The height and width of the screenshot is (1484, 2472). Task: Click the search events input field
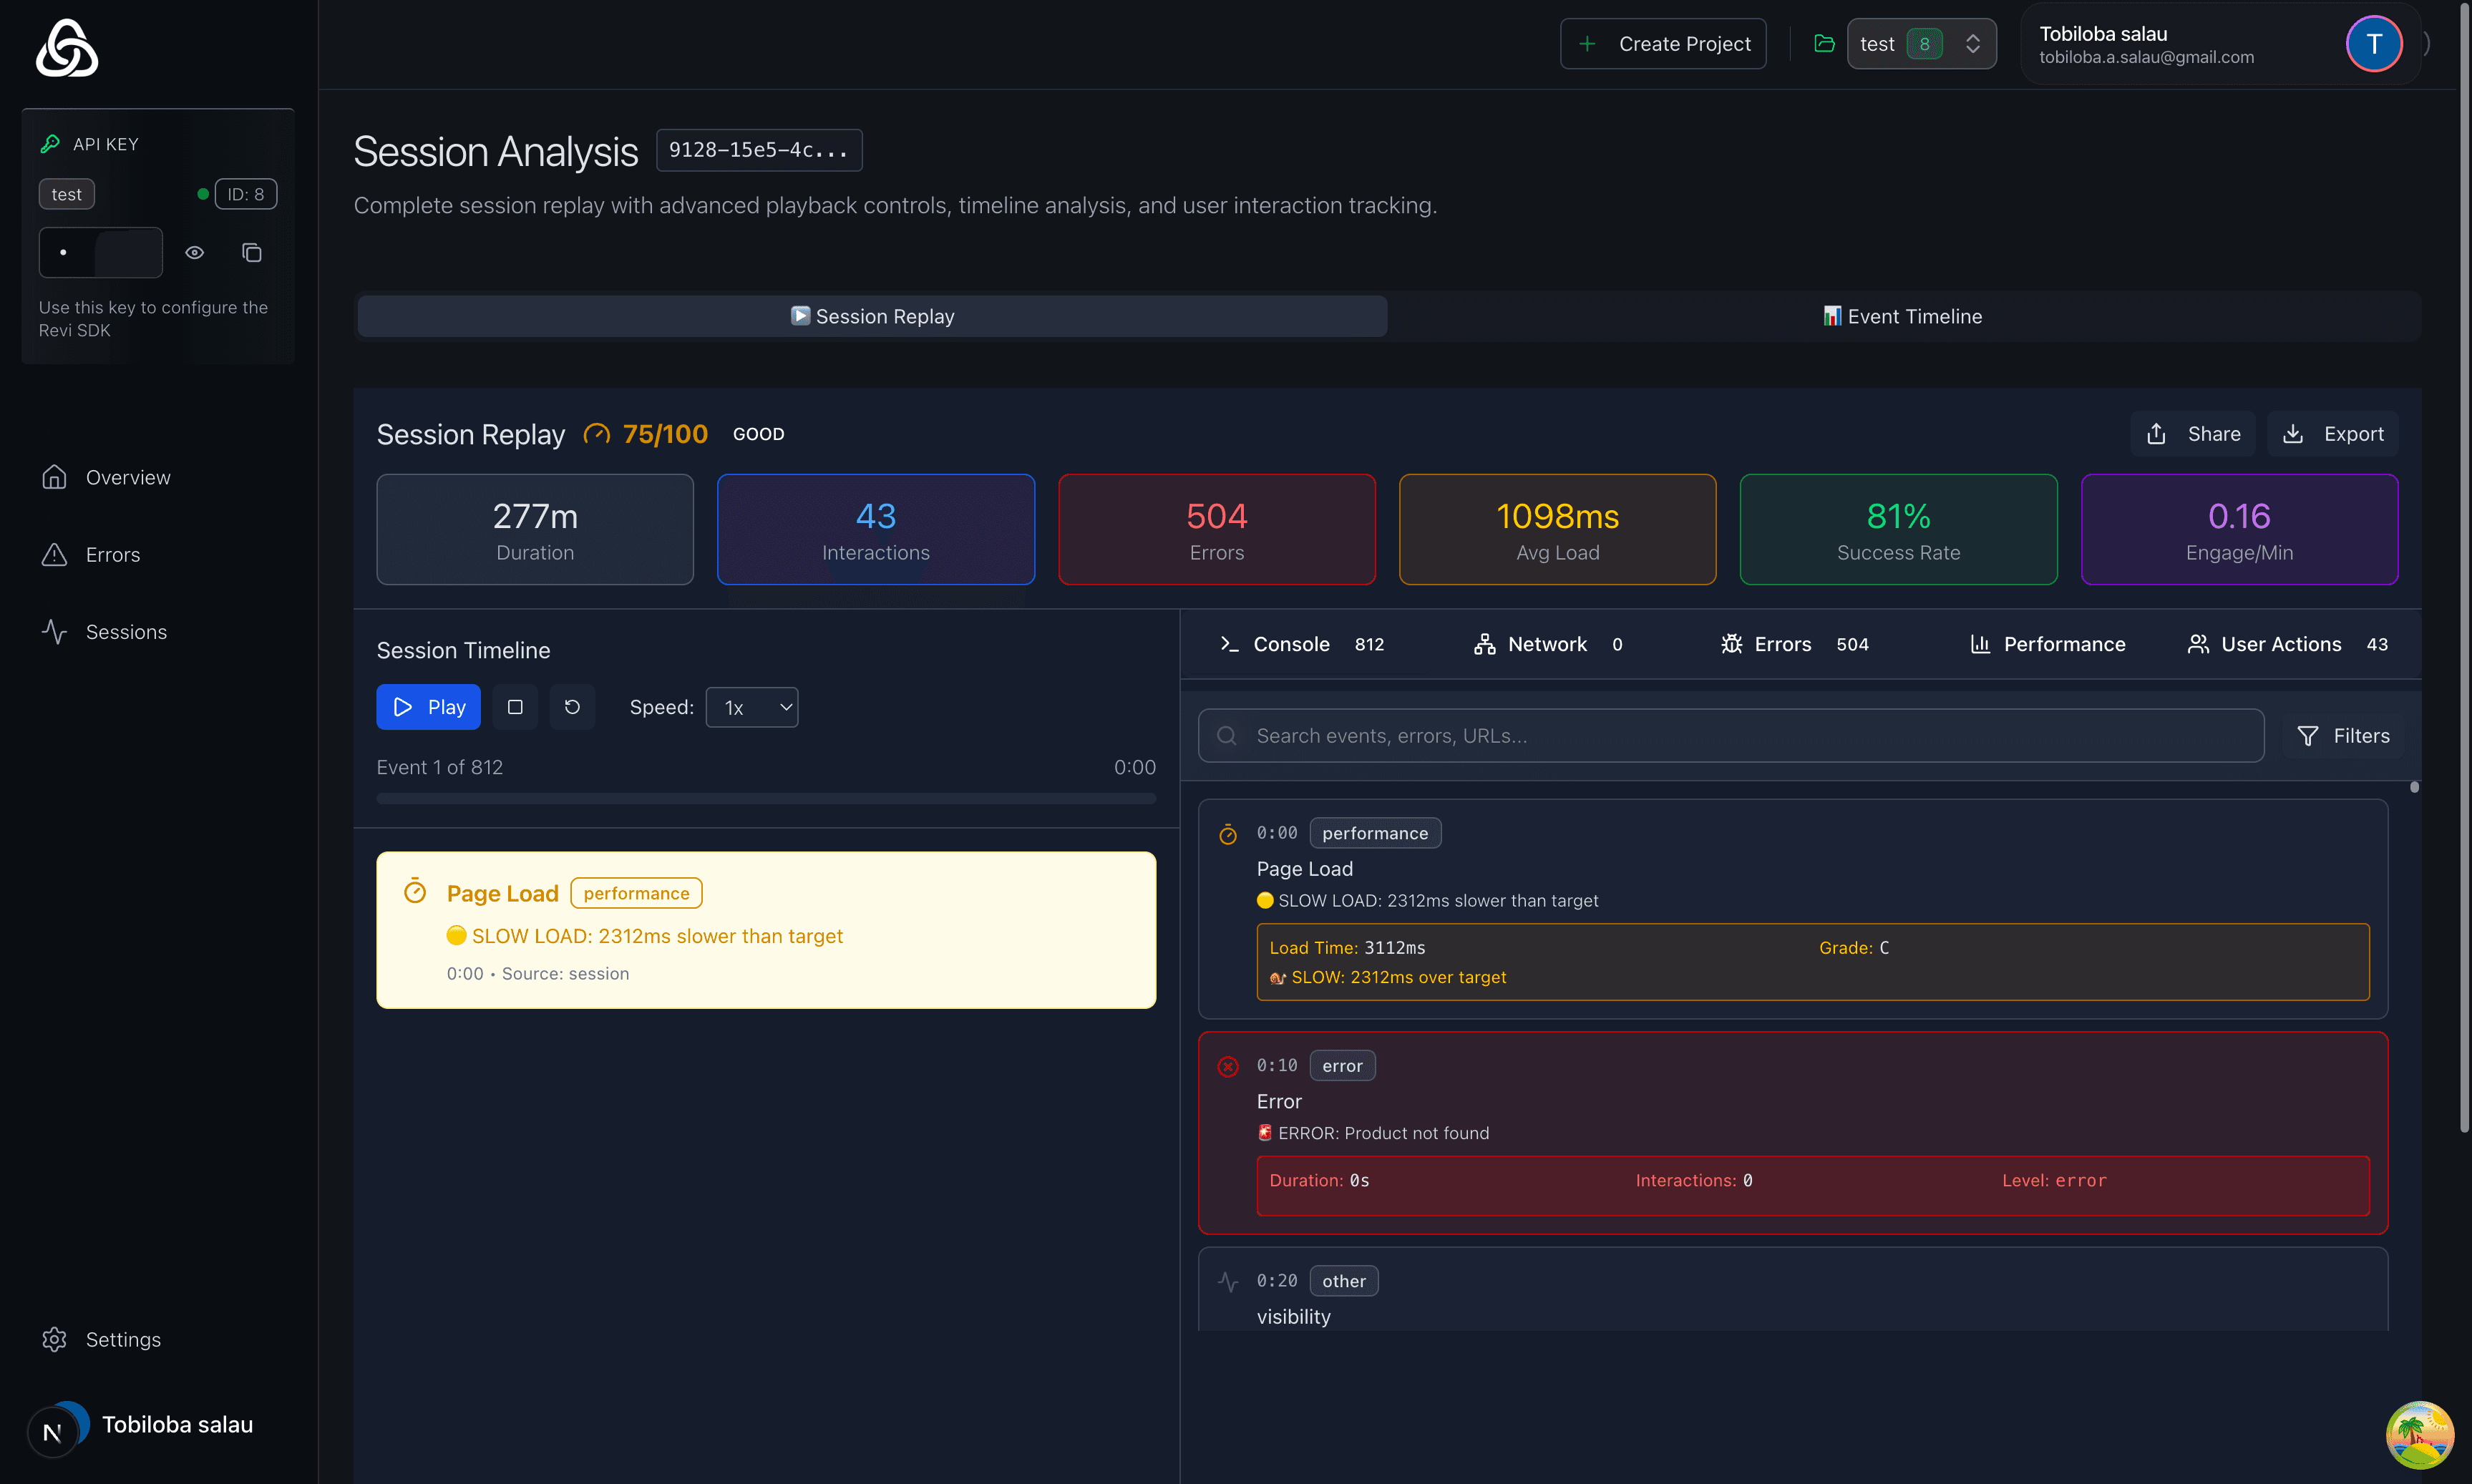click(1730, 735)
